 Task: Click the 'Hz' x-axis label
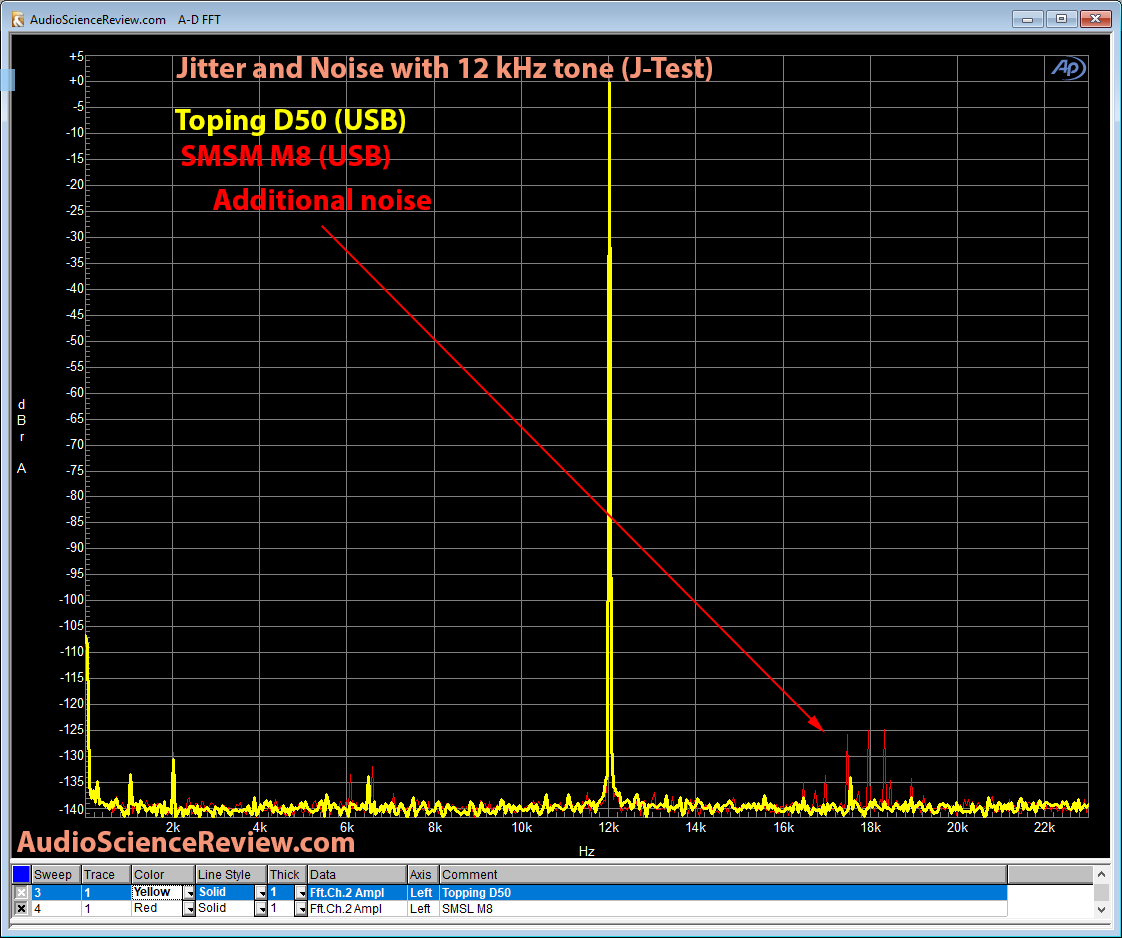point(587,851)
